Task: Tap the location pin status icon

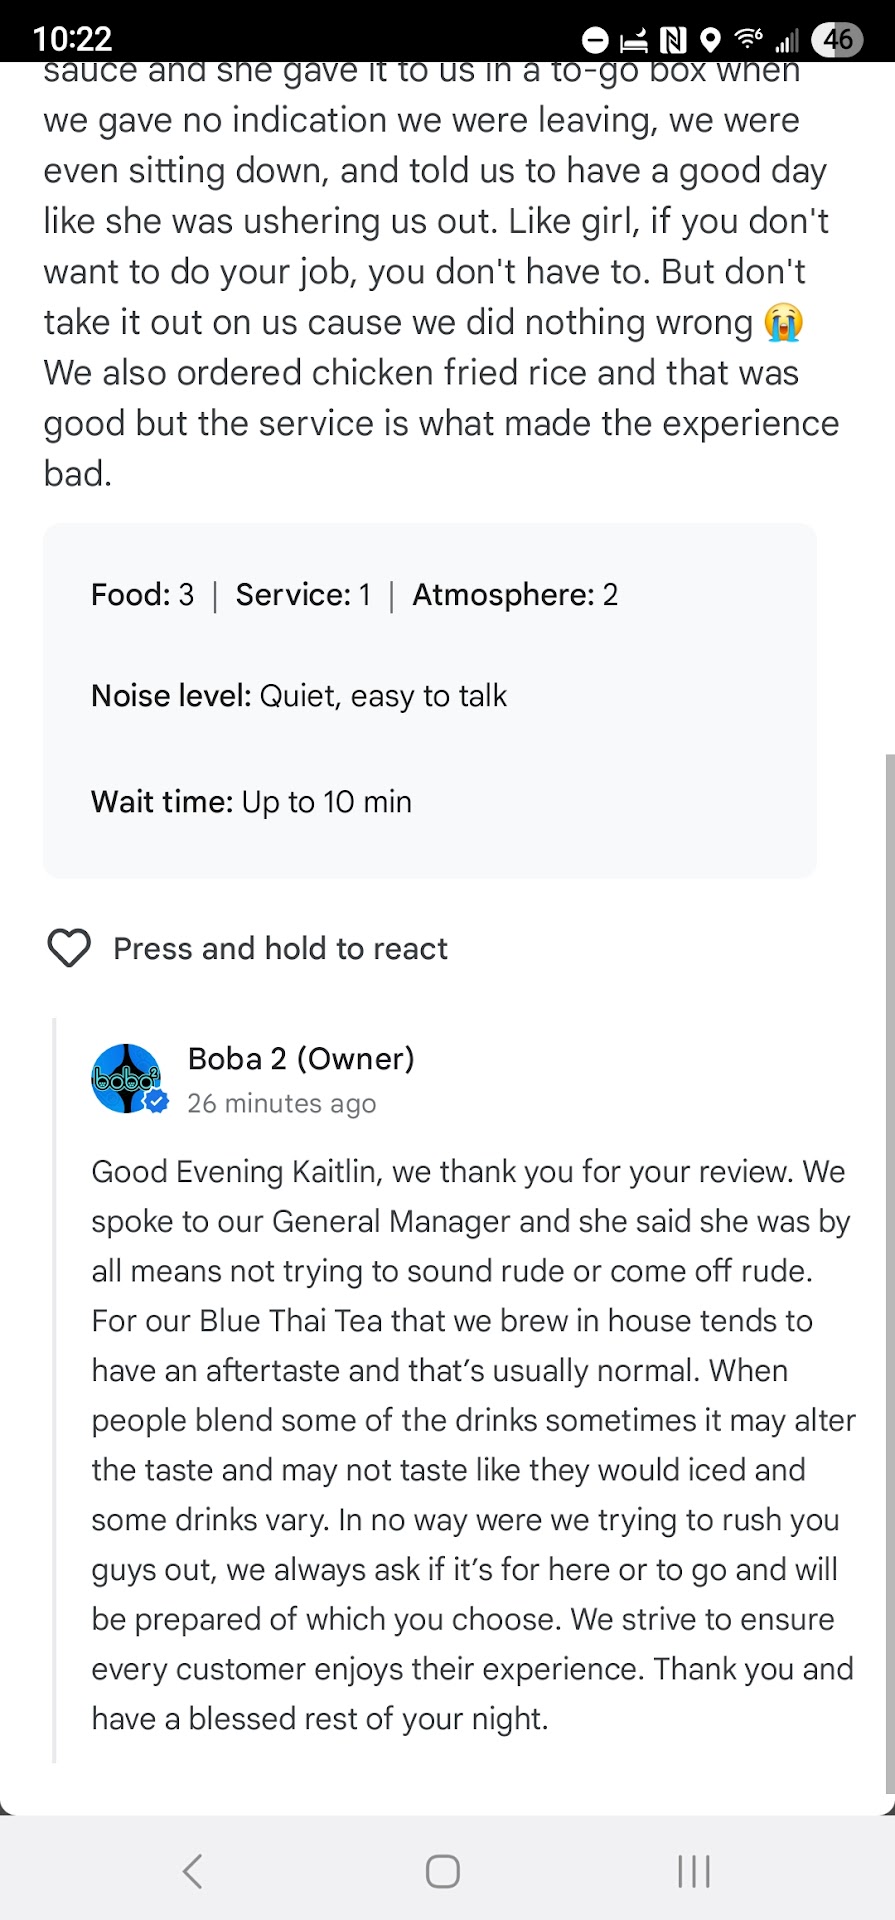Action: point(710,40)
